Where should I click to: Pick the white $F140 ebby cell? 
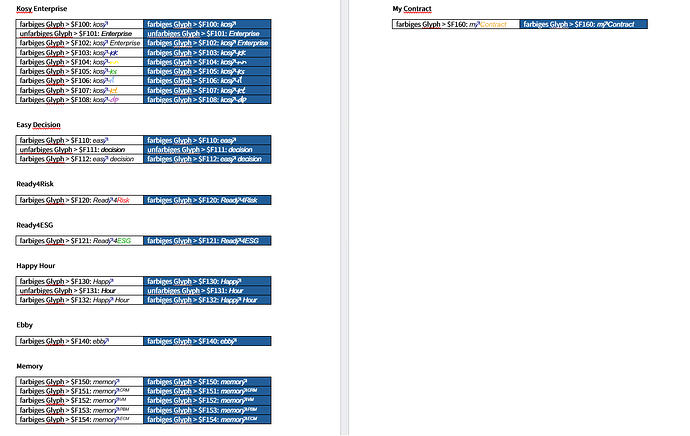point(80,341)
